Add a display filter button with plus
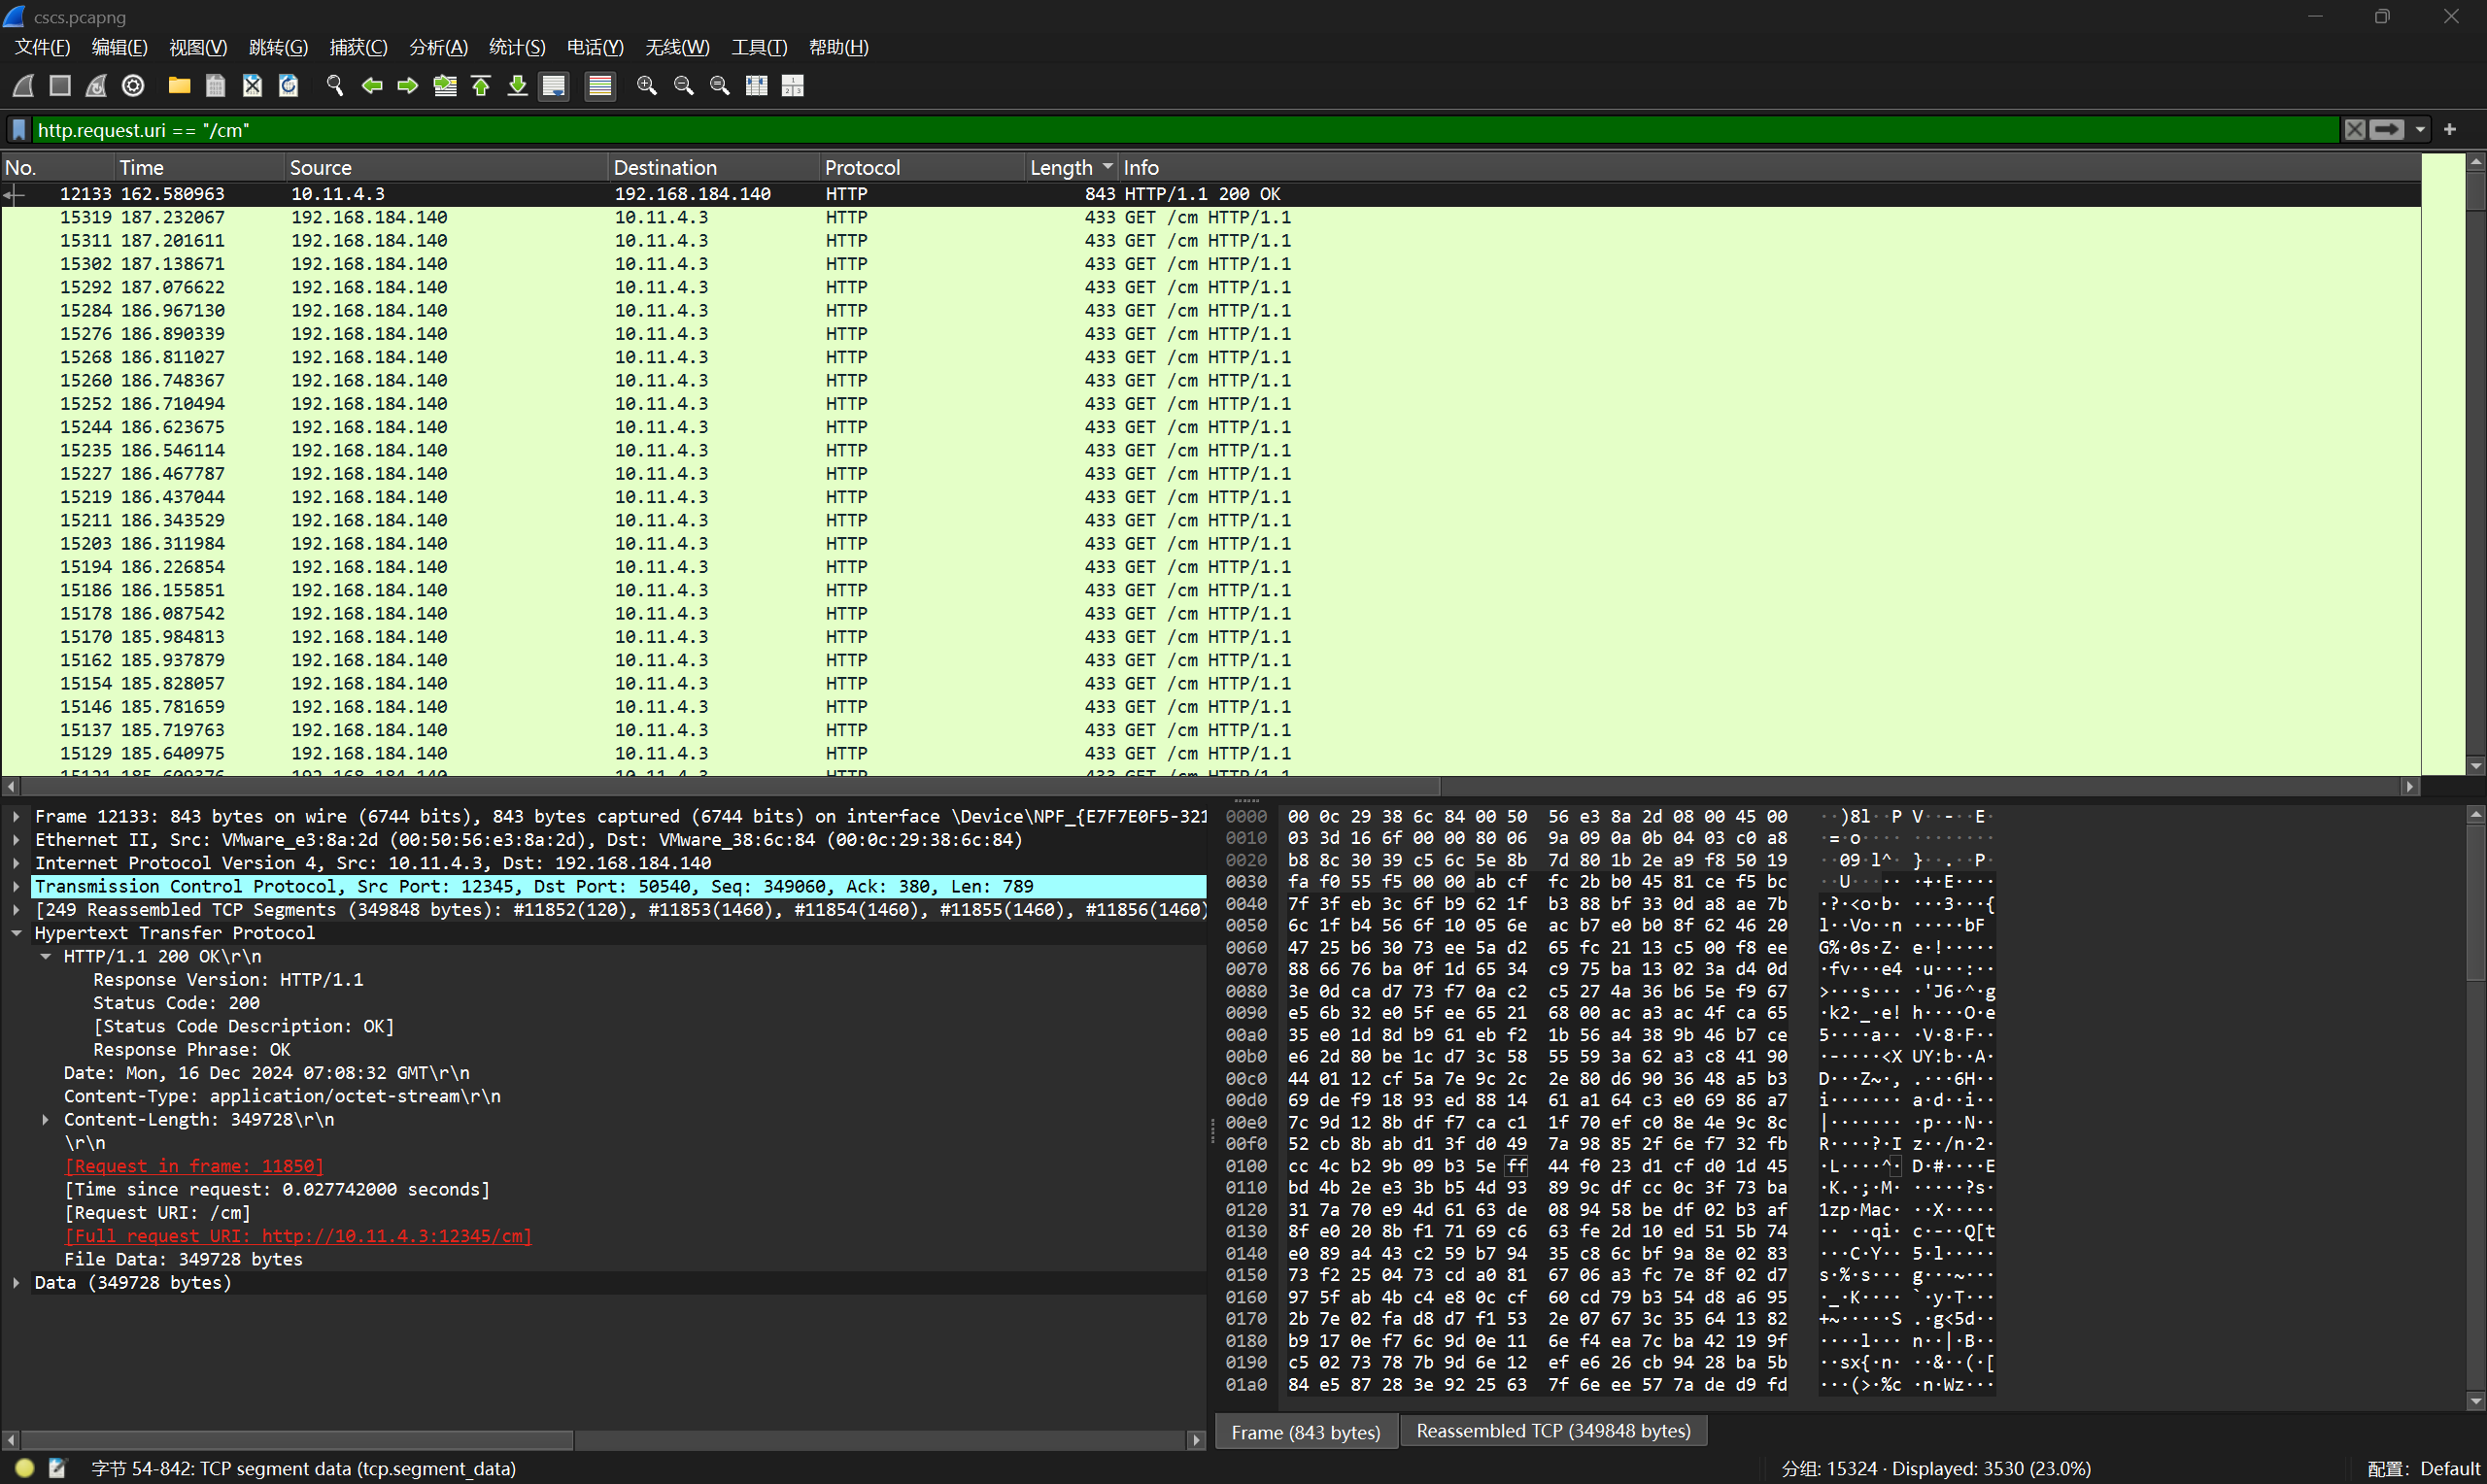The height and width of the screenshot is (1484, 2487). coord(2450,129)
